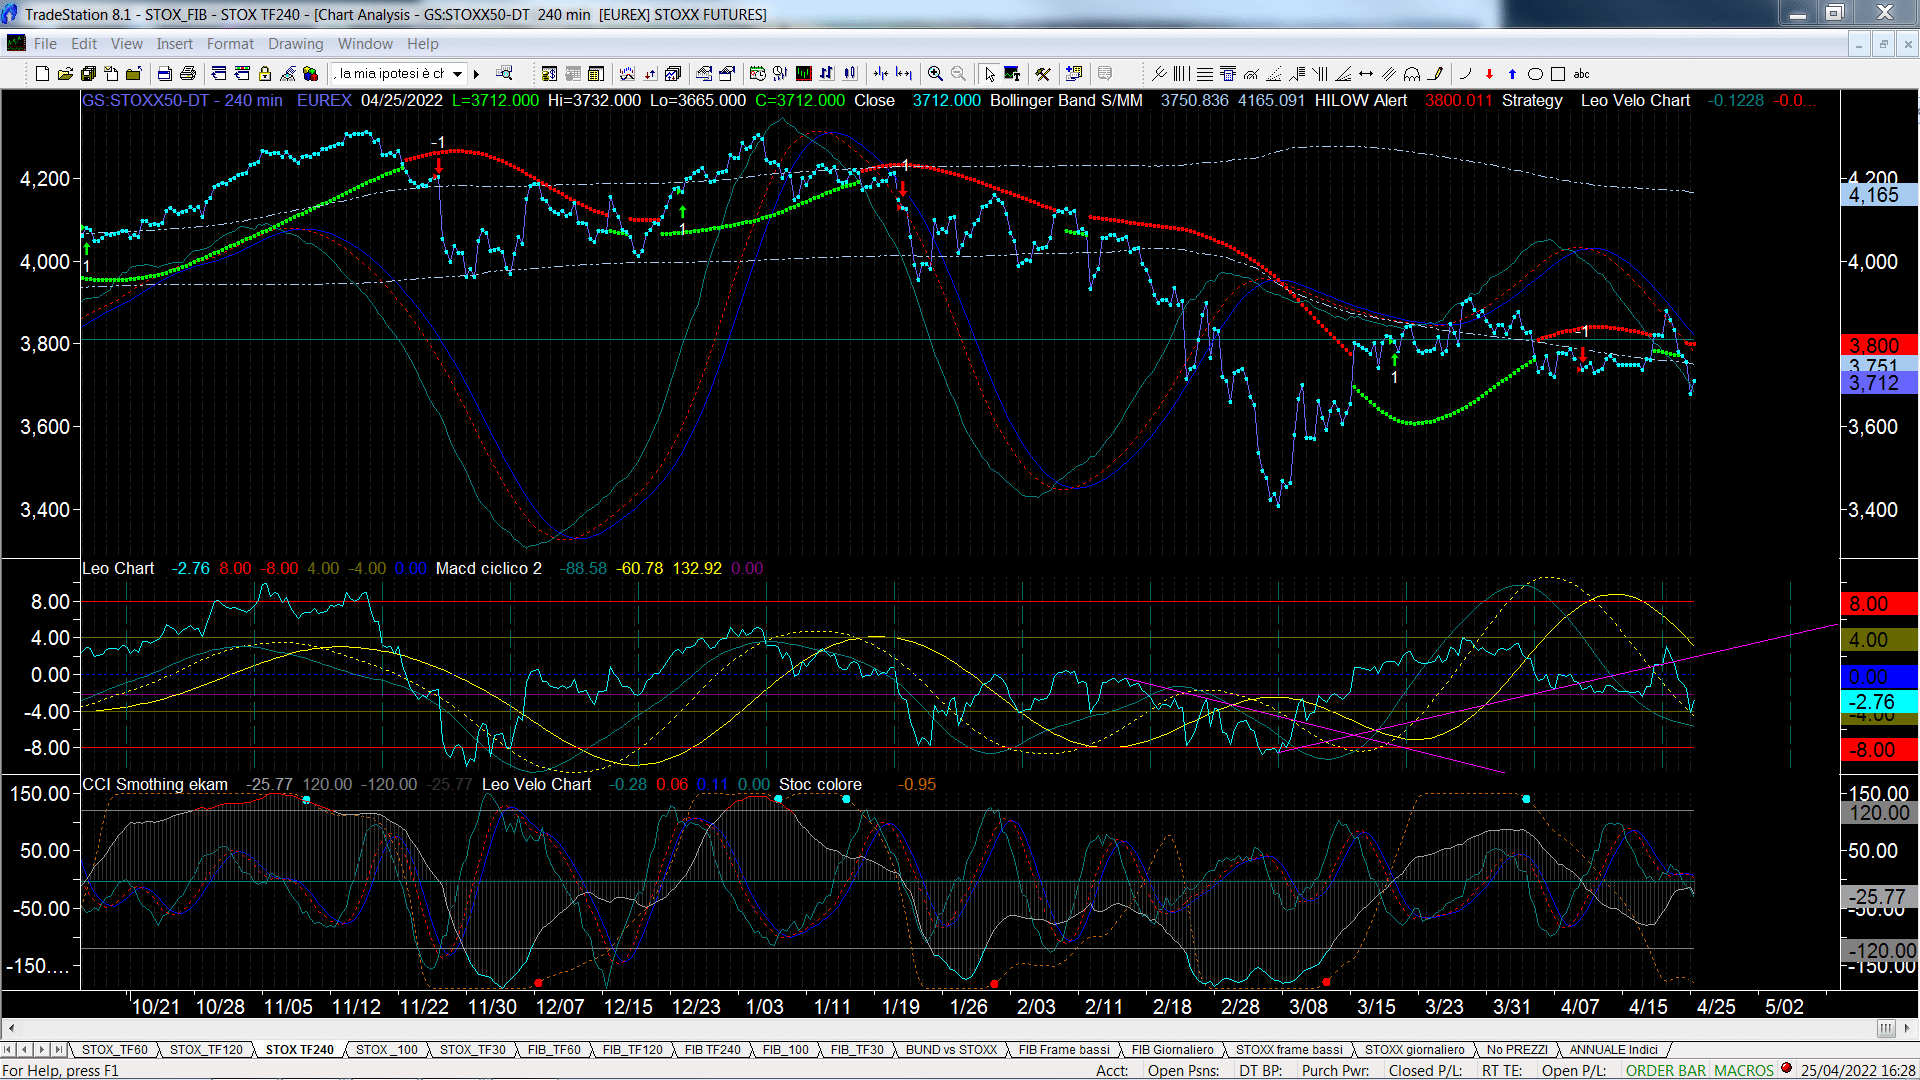Click the MACROS status button
Viewport: 1920px width, 1080px height.
tap(1743, 1071)
